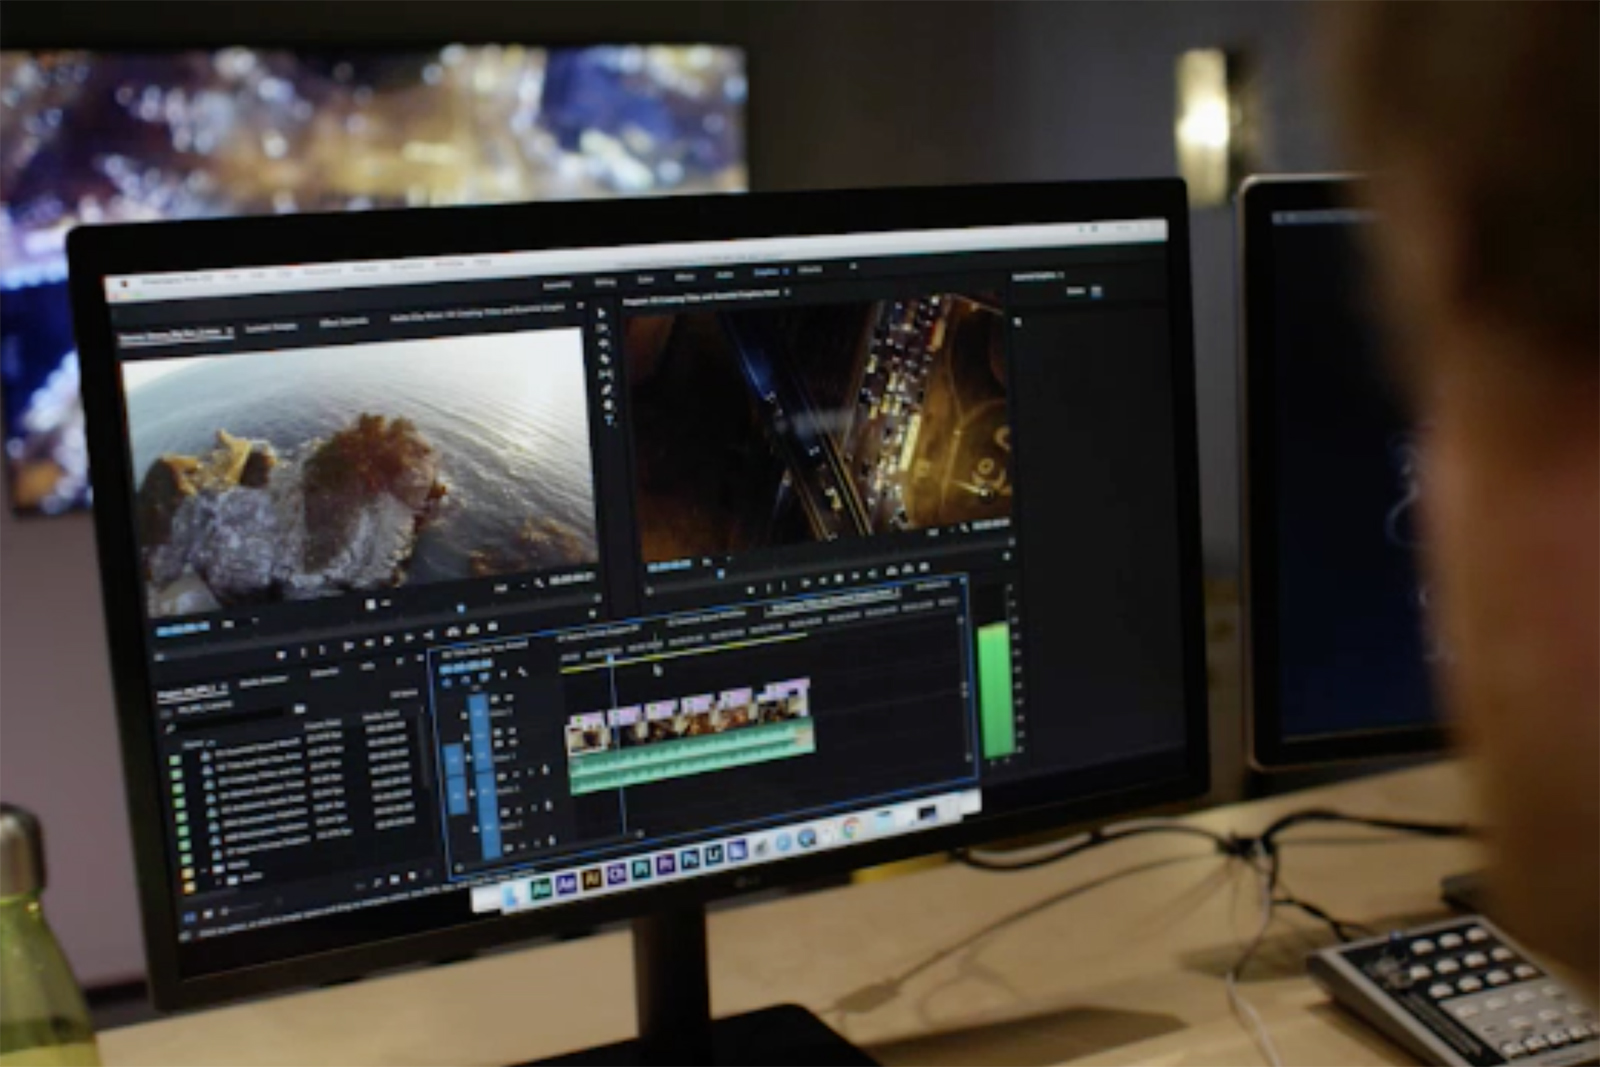Open the Media Browser panel tab

click(x=264, y=680)
